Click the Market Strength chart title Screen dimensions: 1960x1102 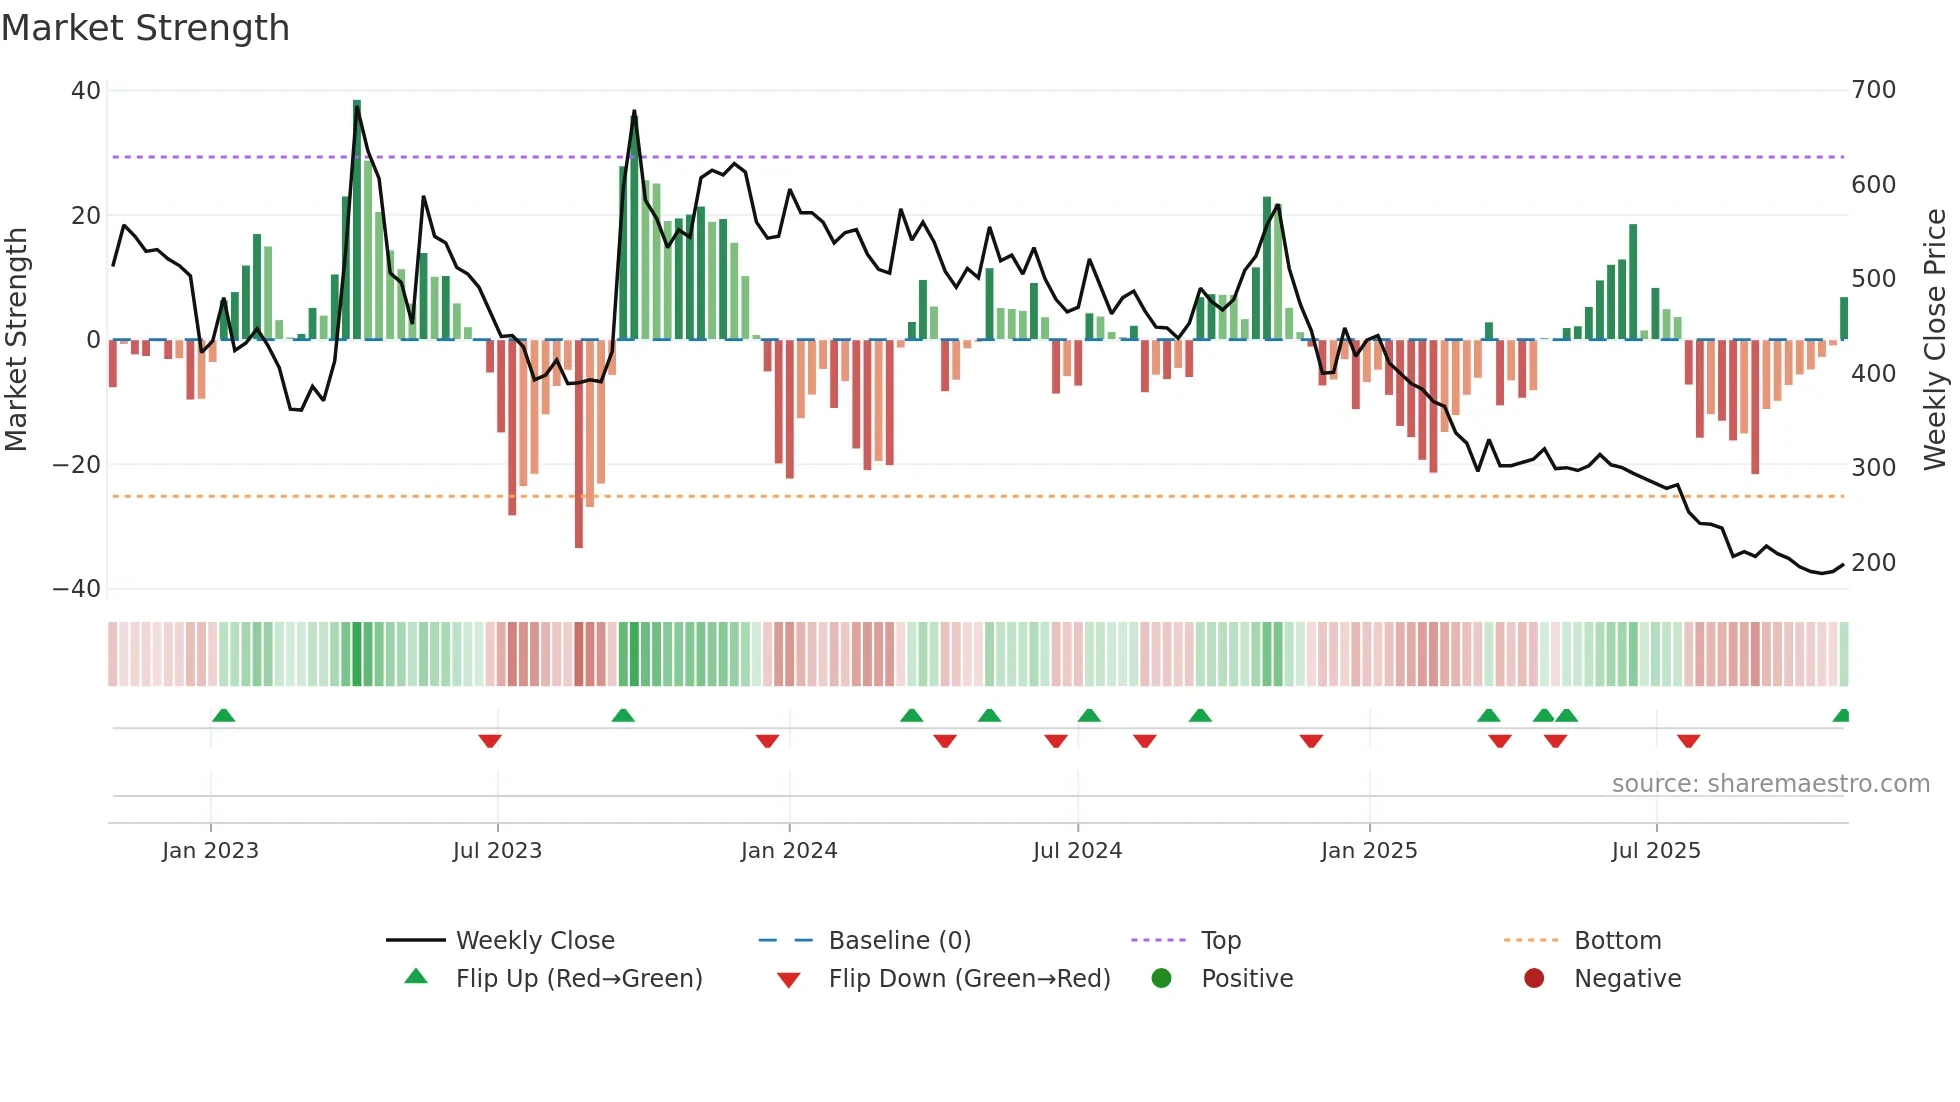tap(146, 28)
